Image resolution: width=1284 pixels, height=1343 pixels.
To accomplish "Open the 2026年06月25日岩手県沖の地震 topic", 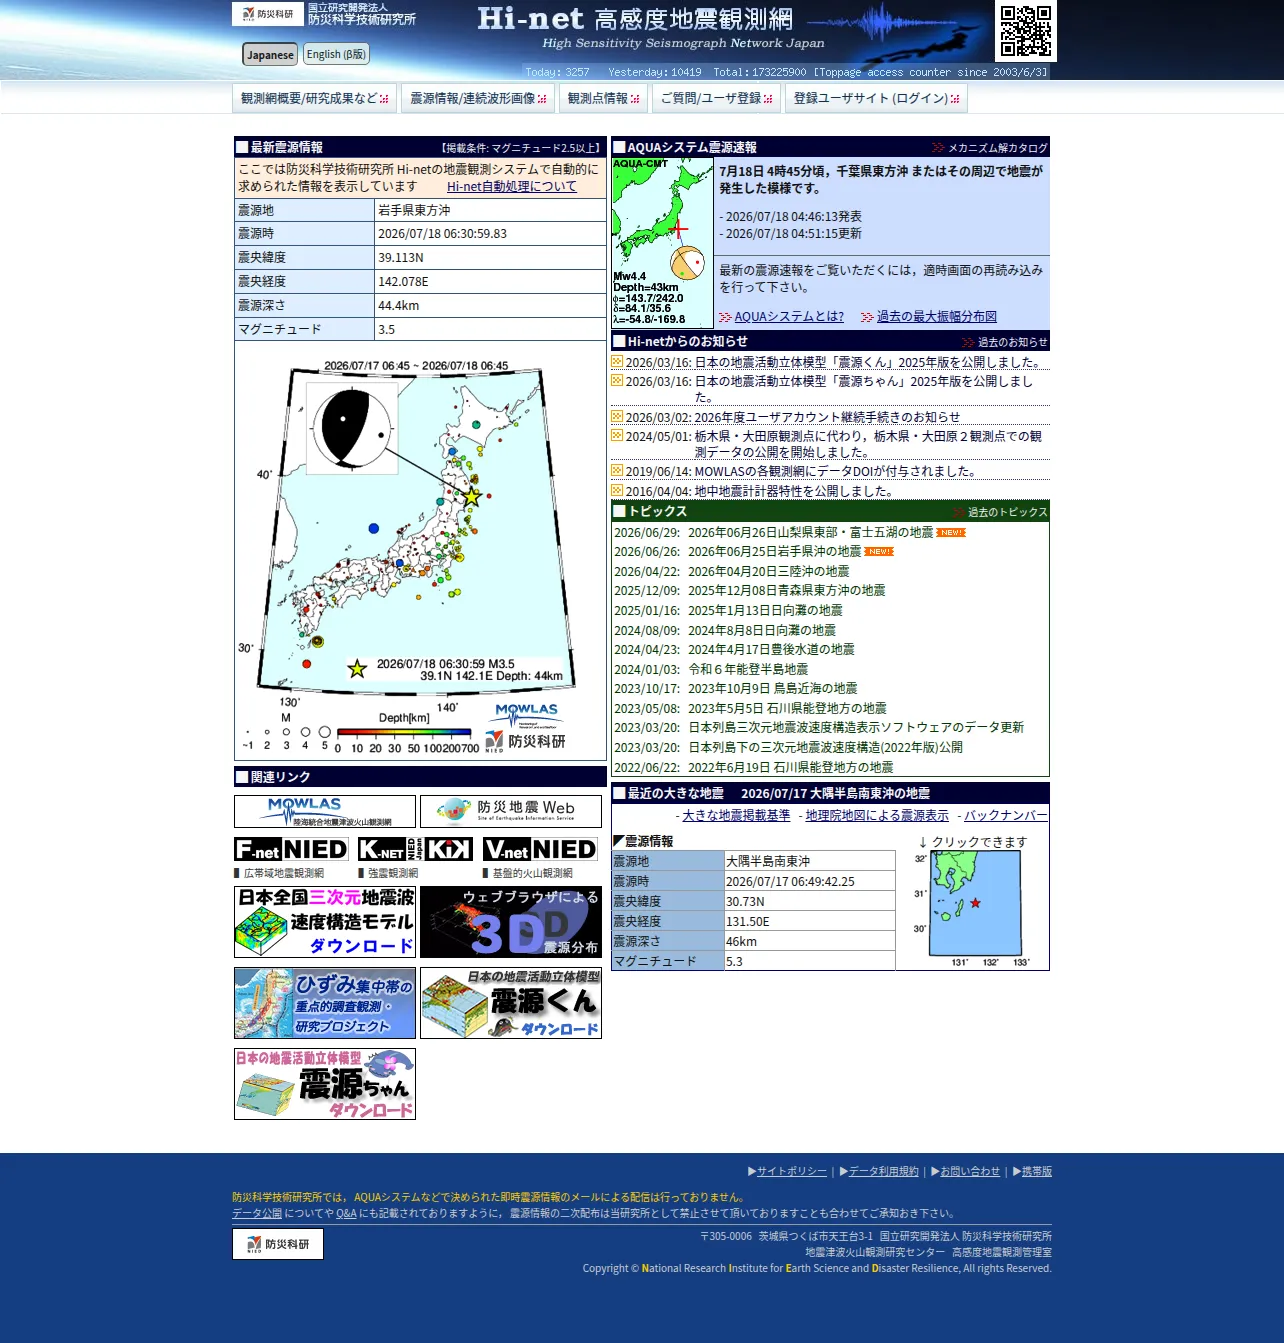I will pos(774,552).
